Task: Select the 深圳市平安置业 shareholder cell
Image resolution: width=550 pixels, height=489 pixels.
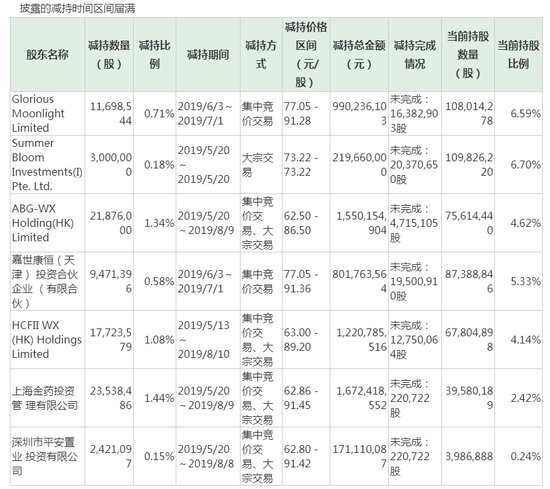Action: (x=47, y=456)
